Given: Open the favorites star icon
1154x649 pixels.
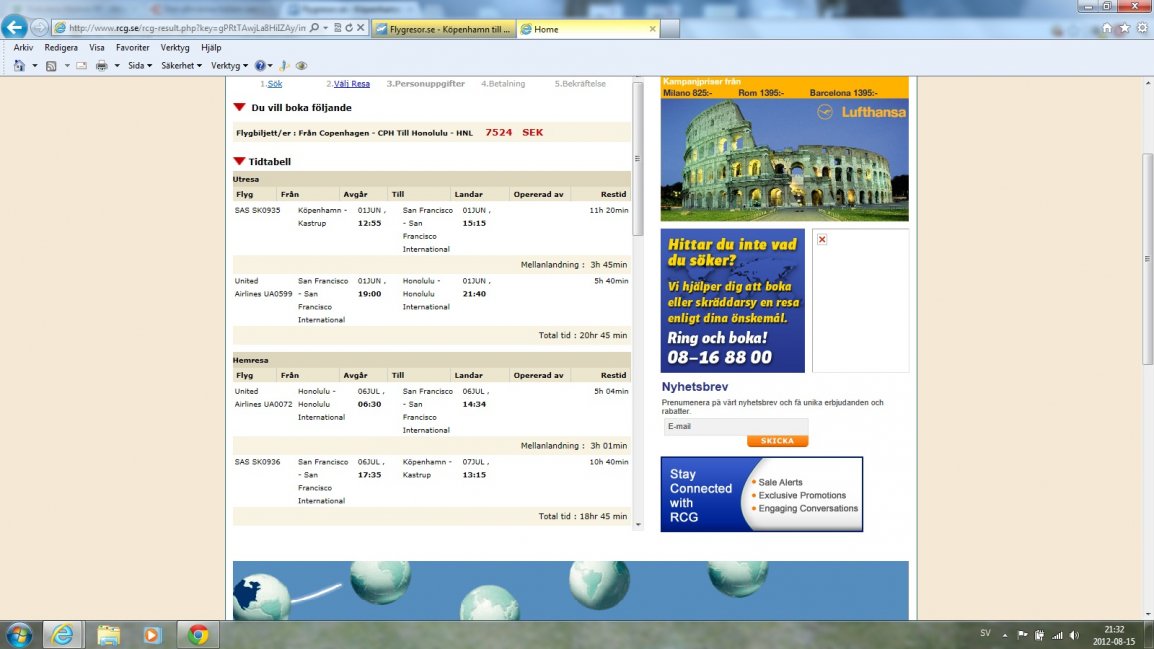Looking at the screenshot, I should [x=1124, y=28].
